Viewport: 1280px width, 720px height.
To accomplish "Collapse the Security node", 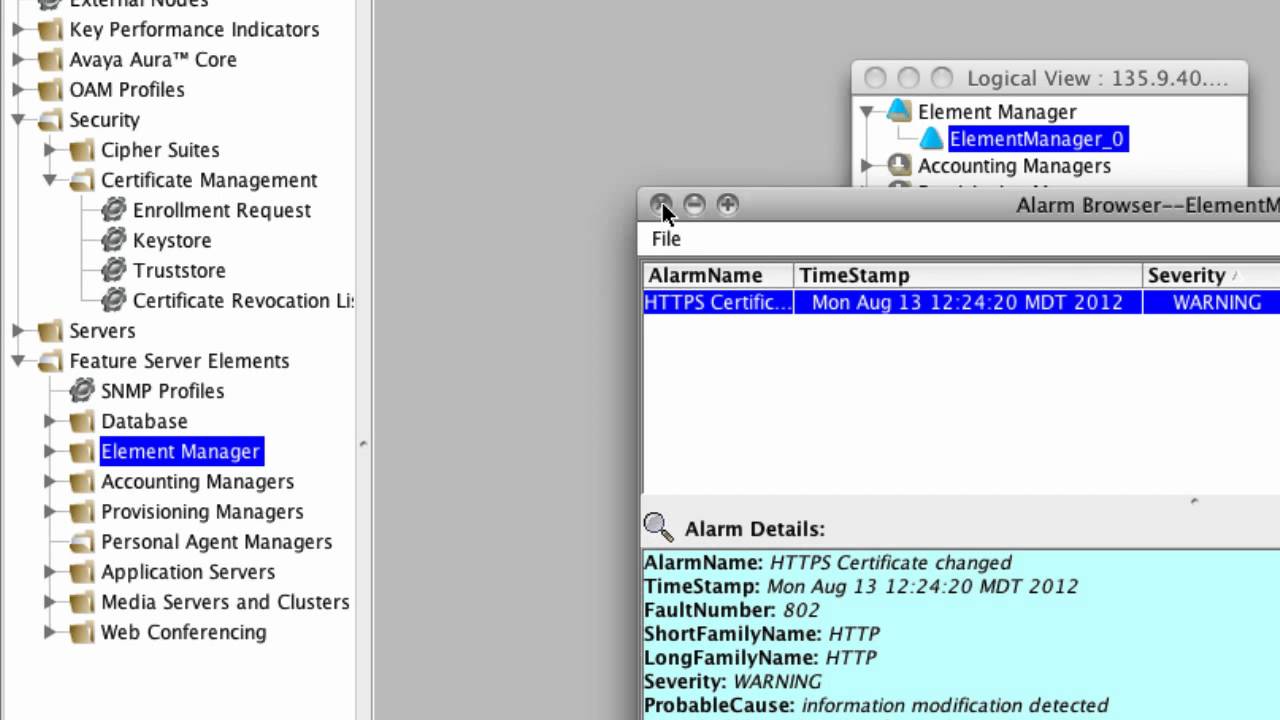I will pos(18,120).
